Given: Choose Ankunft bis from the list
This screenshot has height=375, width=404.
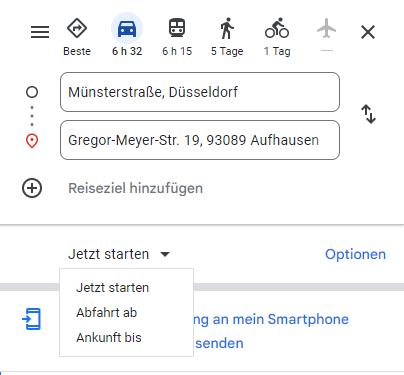Looking at the screenshot, I should 109,338.
